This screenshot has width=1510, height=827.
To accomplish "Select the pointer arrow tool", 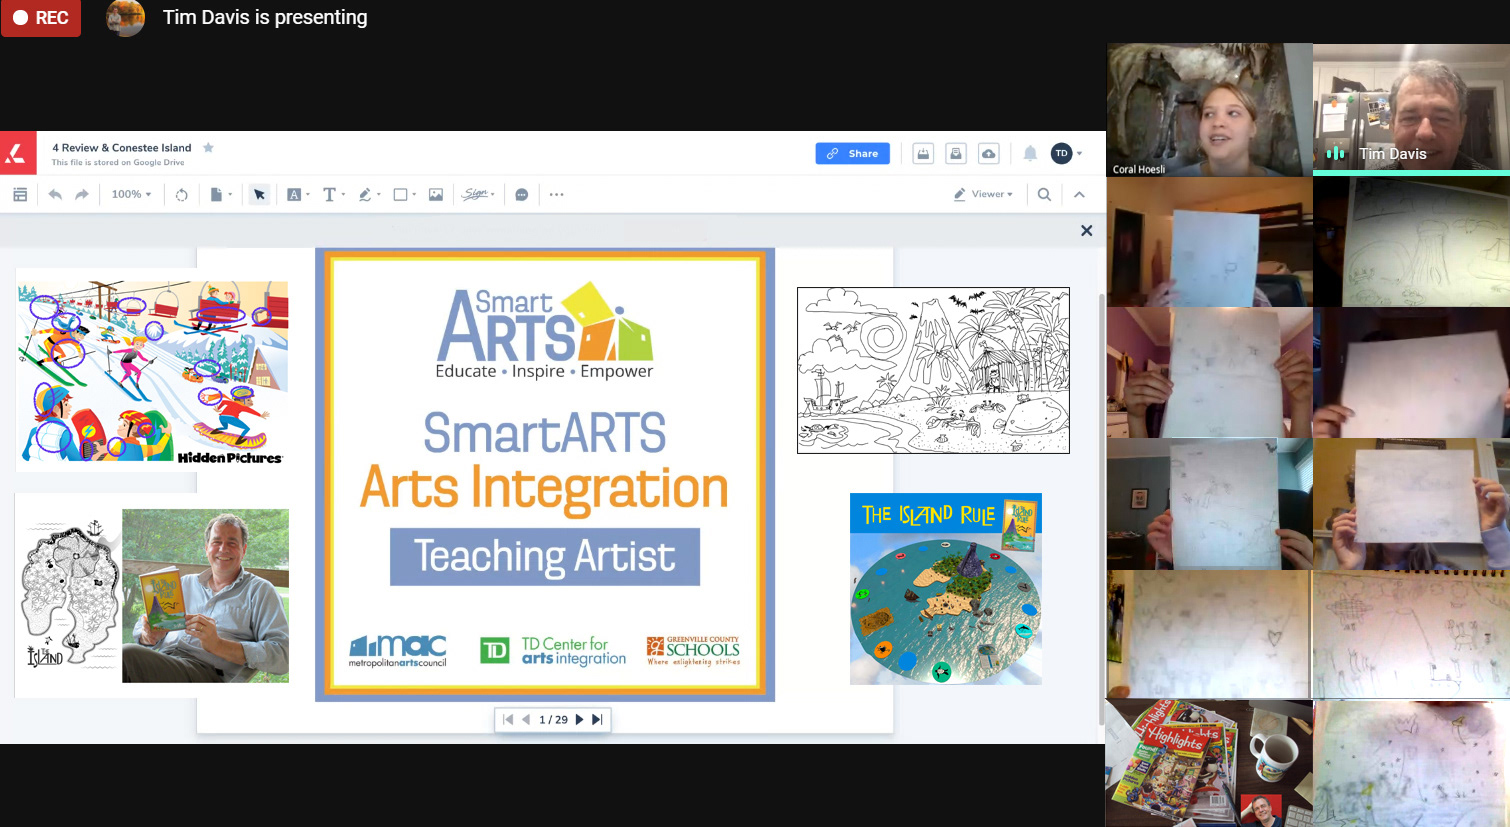I will 259,194.
